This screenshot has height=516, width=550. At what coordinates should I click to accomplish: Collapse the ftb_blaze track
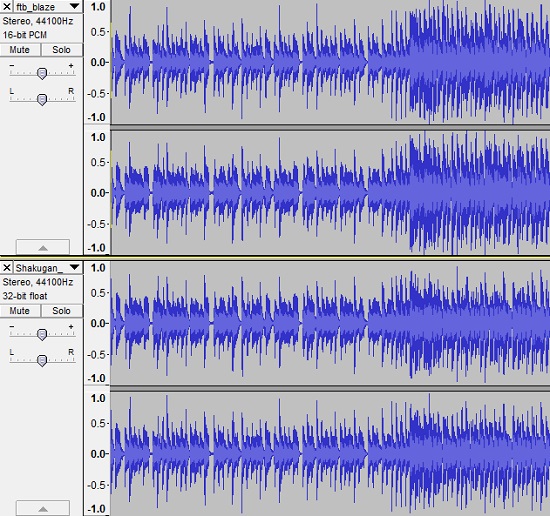[43, 247]
